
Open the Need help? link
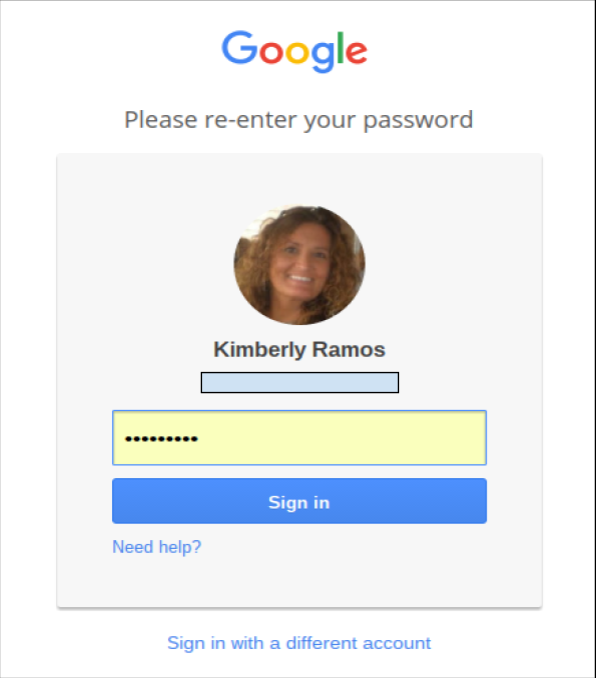[x=157, y=547]
